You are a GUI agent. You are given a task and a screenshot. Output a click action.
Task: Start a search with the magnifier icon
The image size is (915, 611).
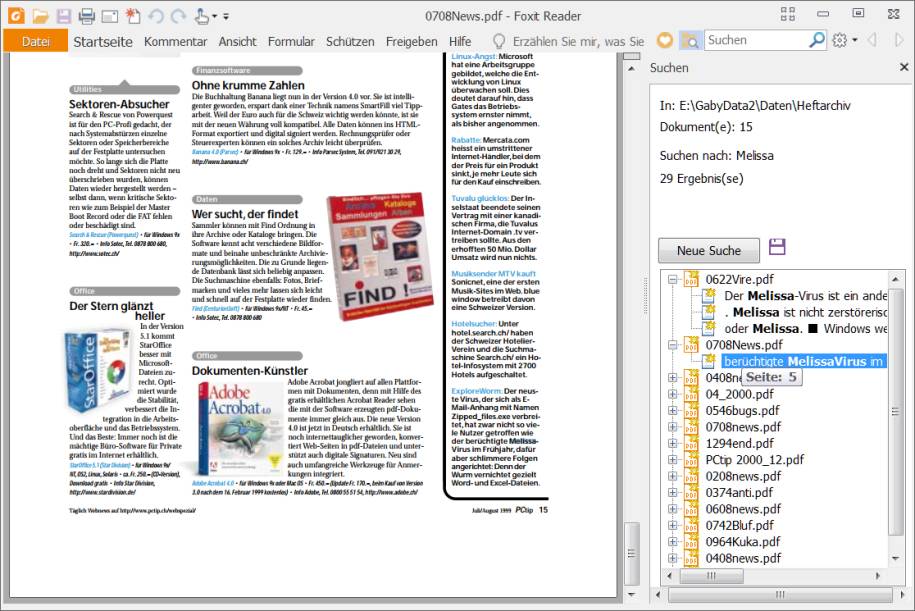click(x=817, y=40)
